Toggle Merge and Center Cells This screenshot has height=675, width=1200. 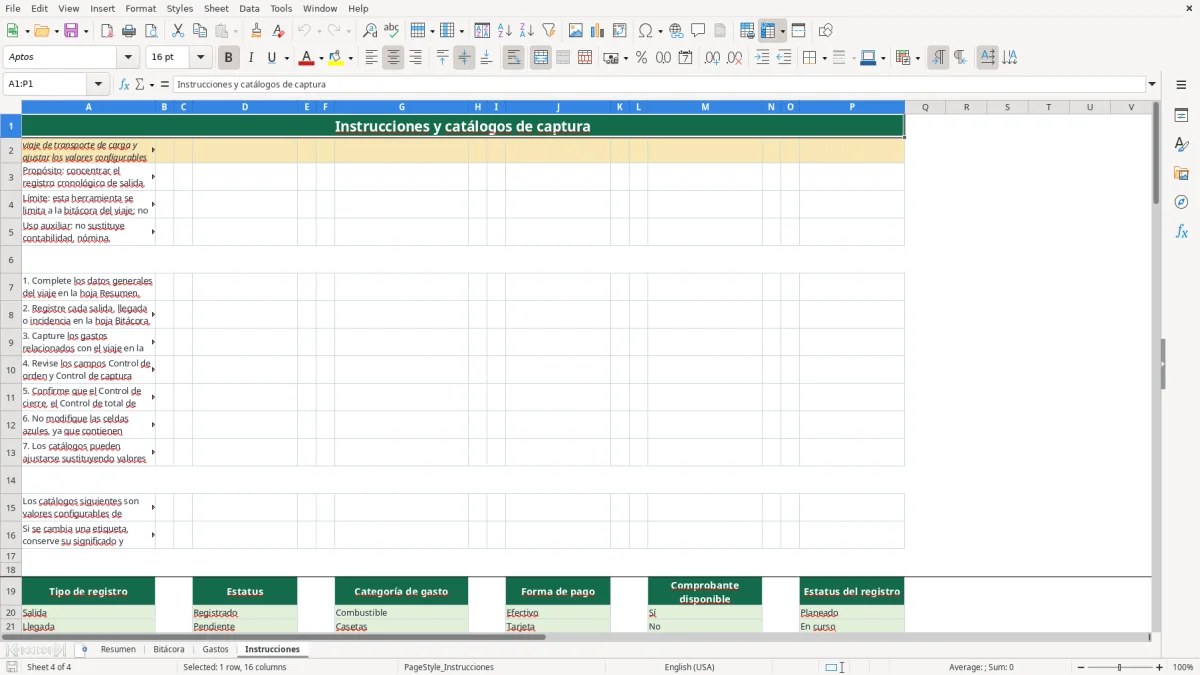[x=541, y=58]
